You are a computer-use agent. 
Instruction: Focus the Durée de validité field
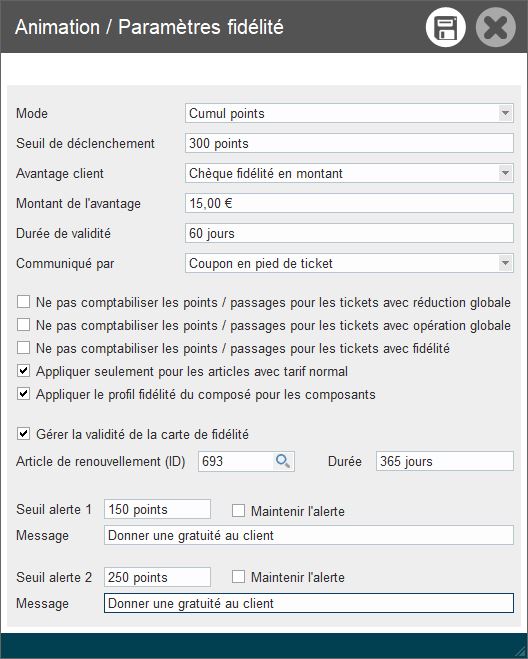click(349, 233)
